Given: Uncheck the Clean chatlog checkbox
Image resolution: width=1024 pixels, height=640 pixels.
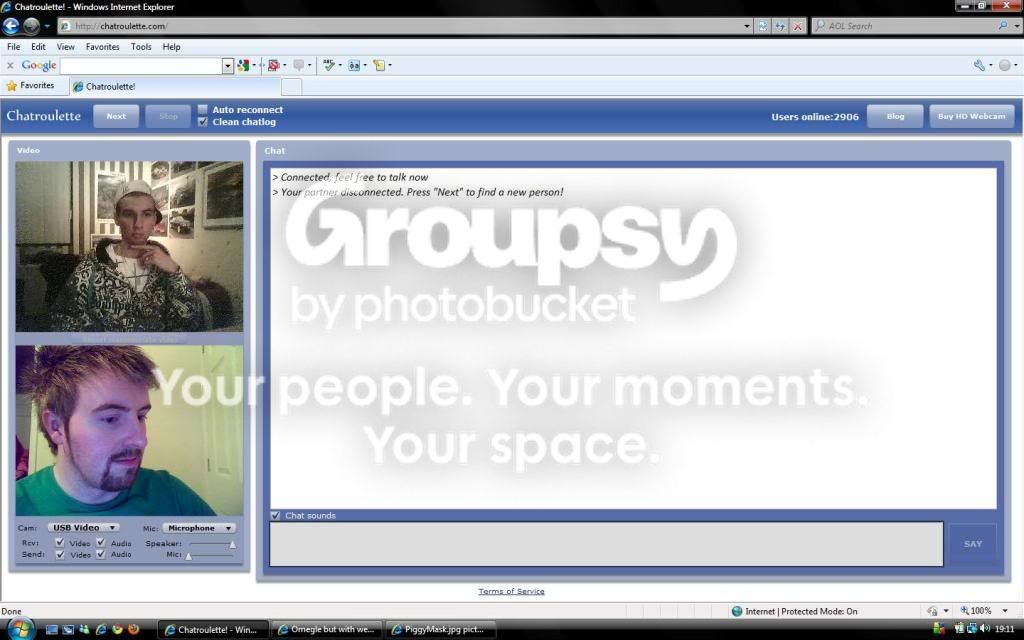Looking at the screenshot, I should (202, 121).
